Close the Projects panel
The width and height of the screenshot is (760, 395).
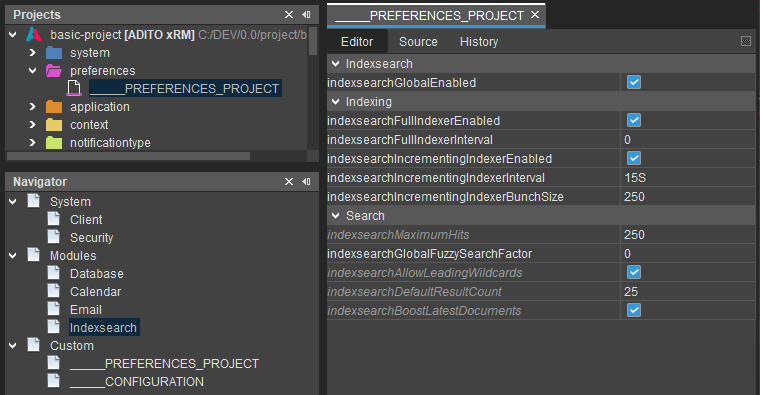coord(289,15)
